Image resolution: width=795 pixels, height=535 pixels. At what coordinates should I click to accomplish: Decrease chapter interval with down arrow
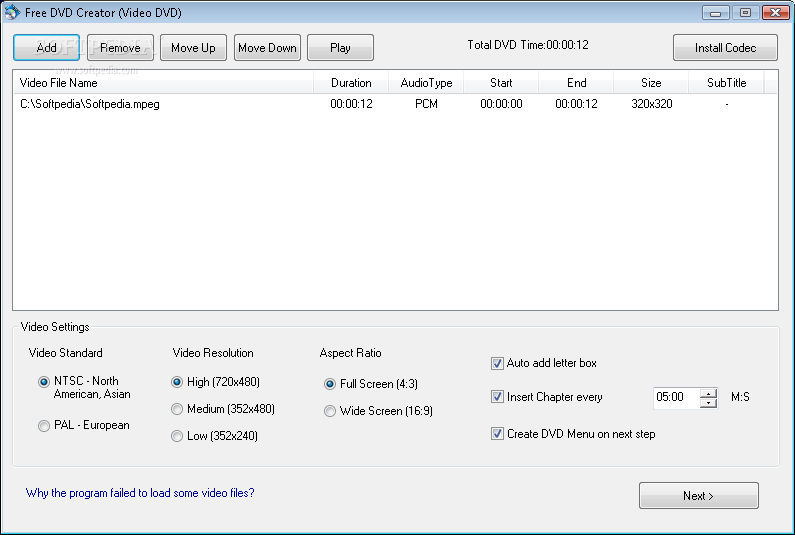(708, 403)
